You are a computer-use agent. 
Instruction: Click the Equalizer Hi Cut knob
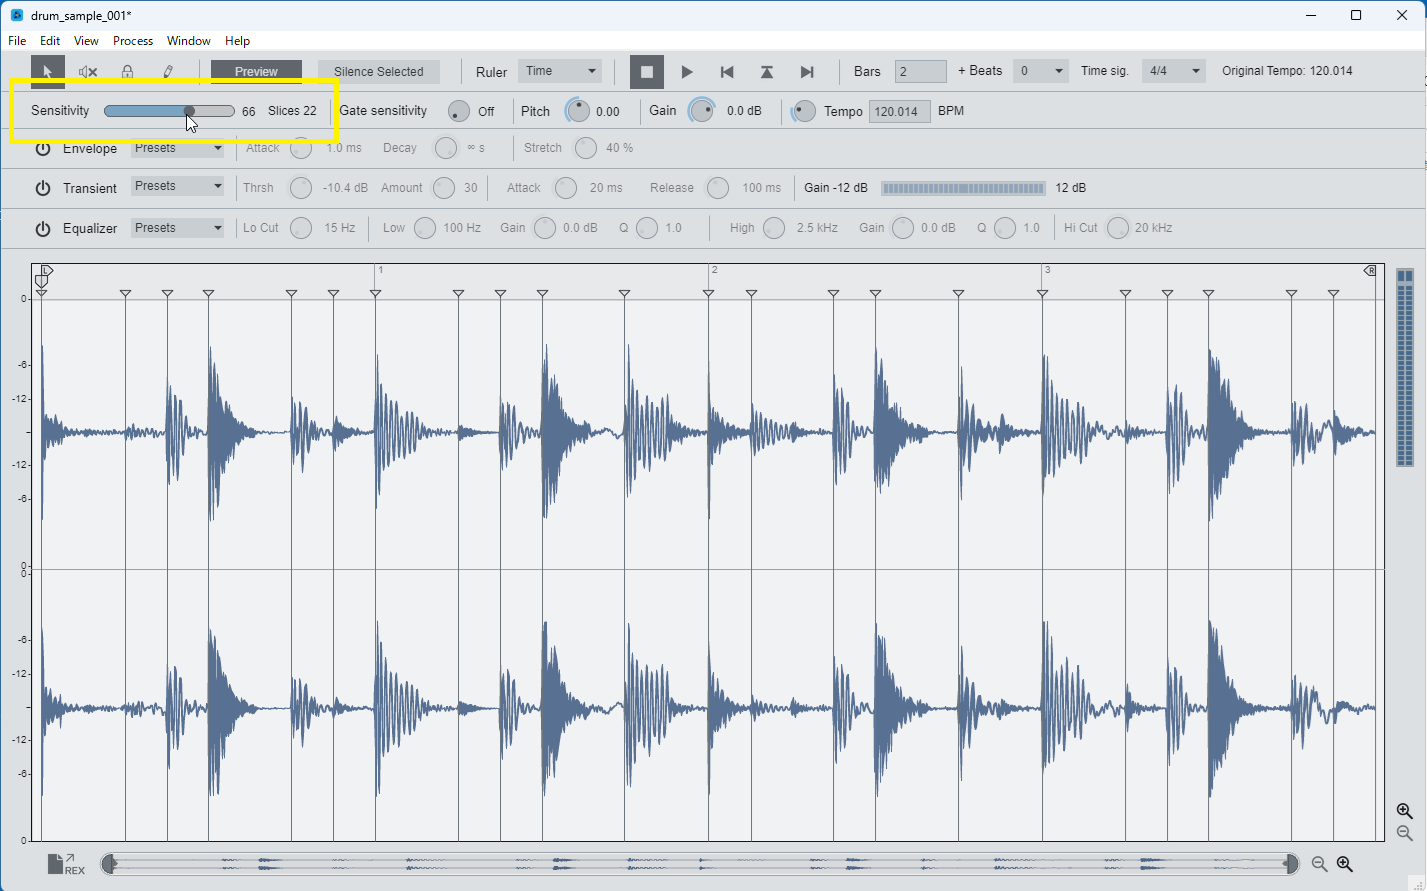(x=1118, y=228)
